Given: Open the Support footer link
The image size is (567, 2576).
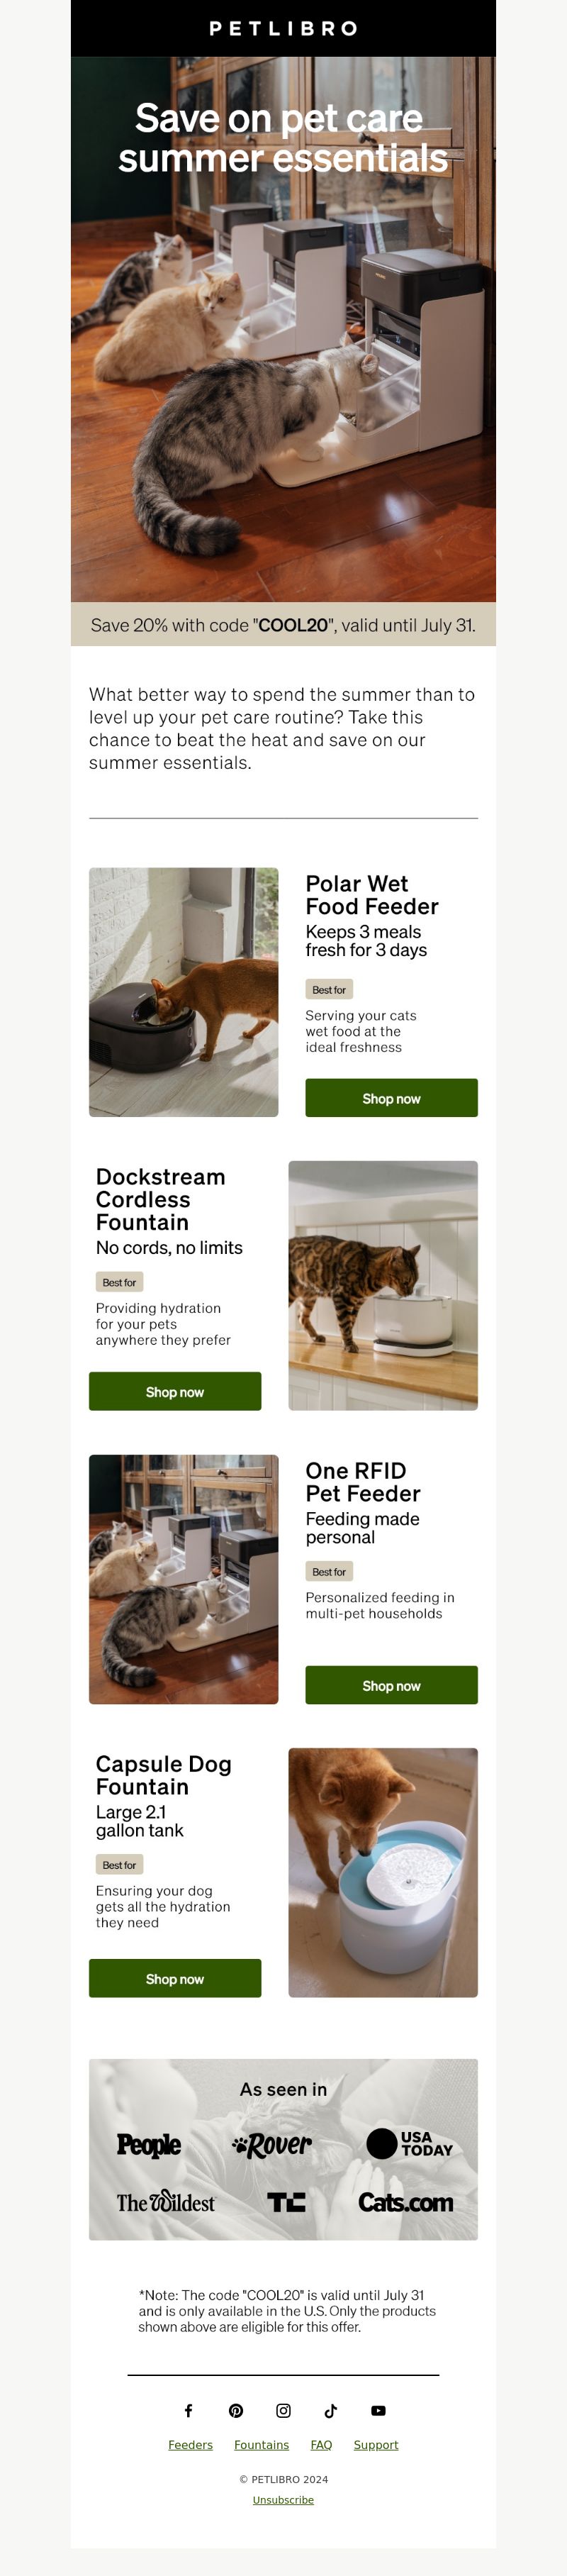Looking at the screenshot, I should point(376,2444).
